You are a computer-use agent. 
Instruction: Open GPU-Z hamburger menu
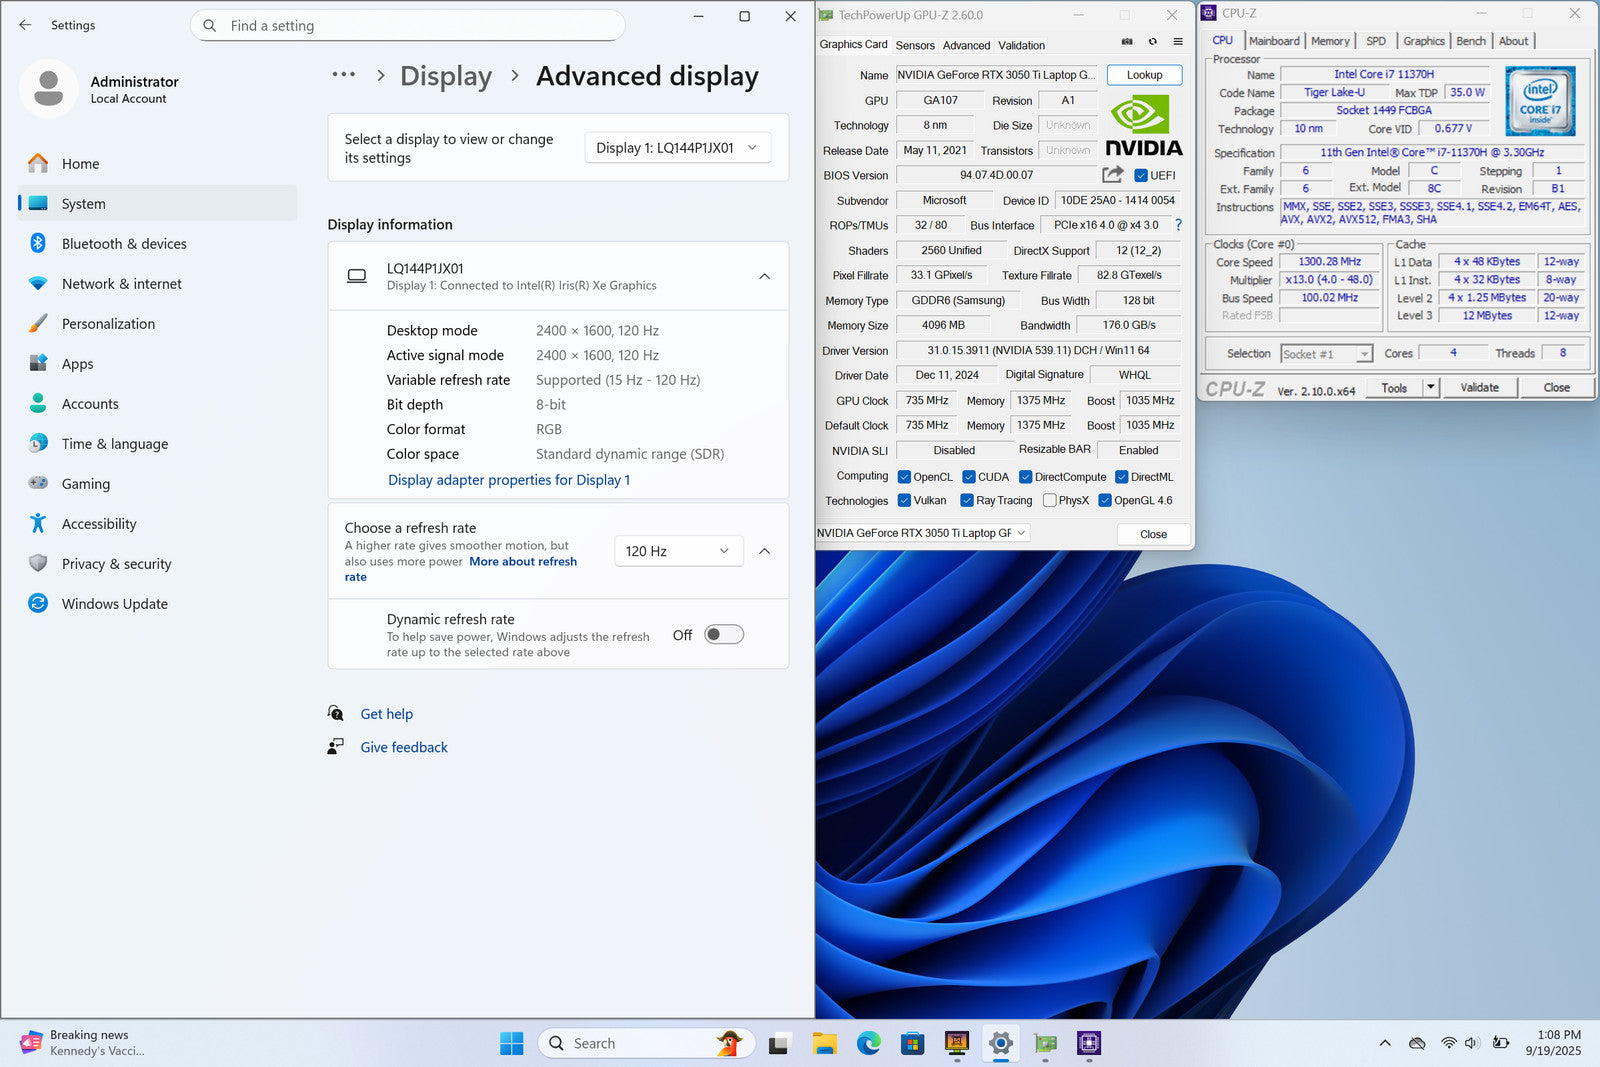click(1178, 42)
